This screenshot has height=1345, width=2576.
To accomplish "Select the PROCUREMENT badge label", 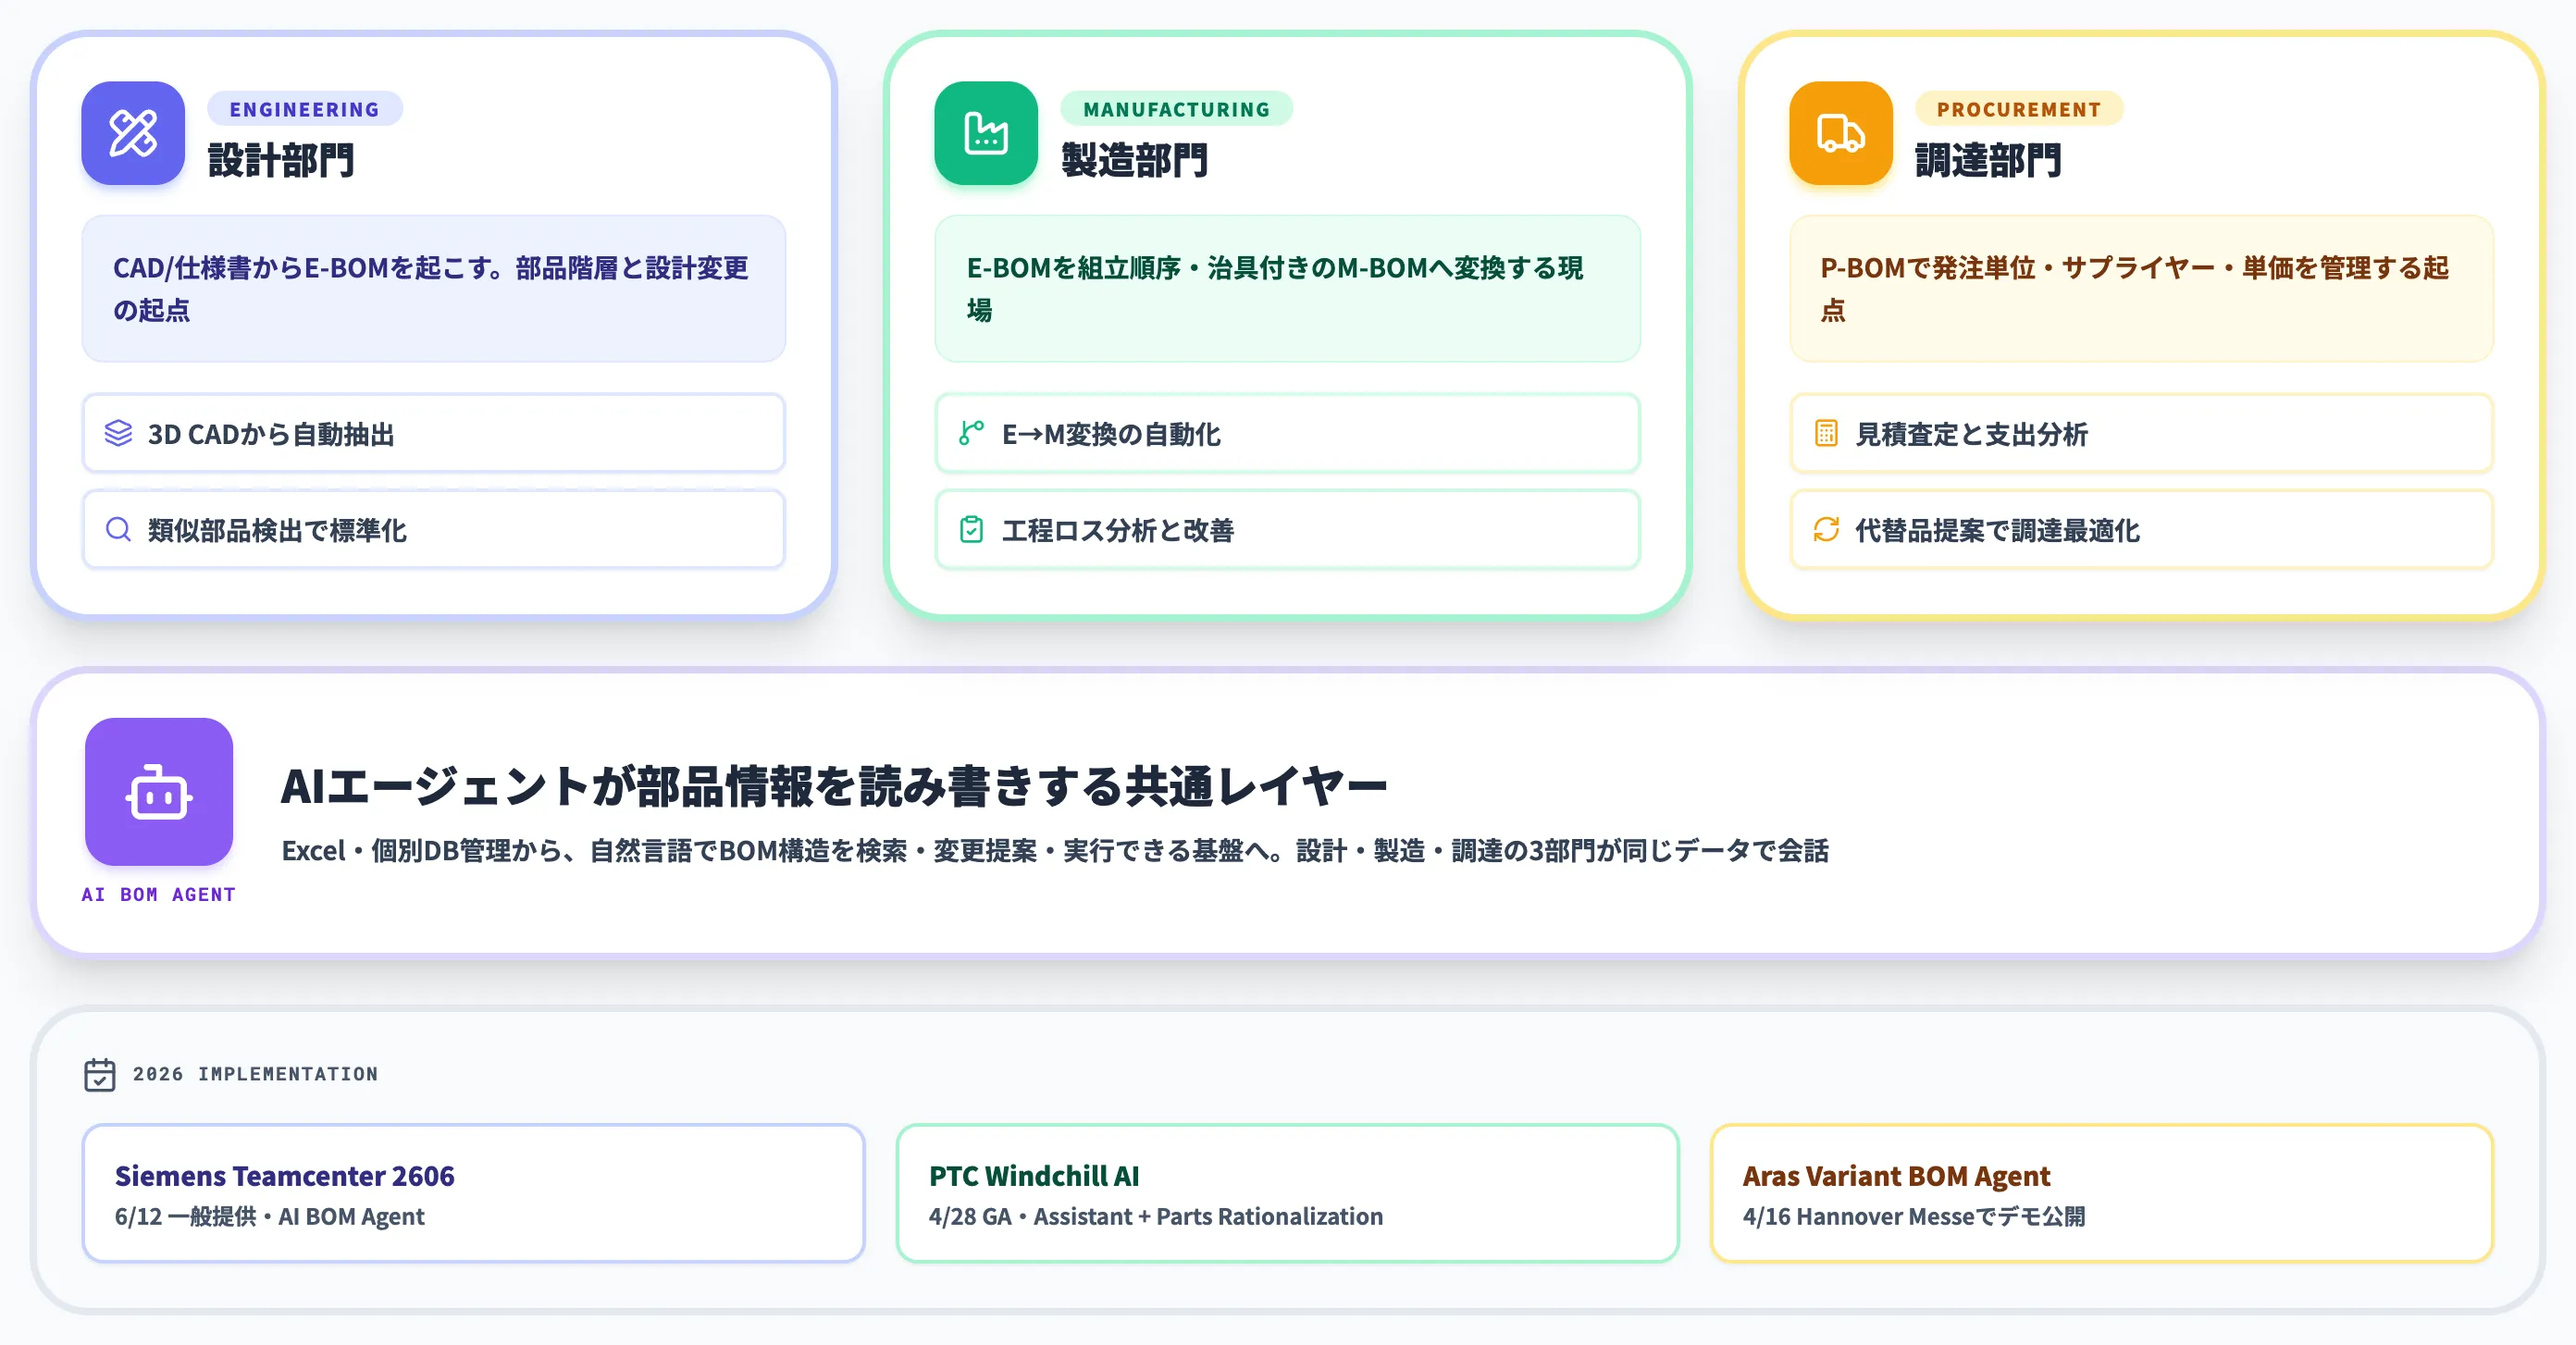I will coord(2019,109).
